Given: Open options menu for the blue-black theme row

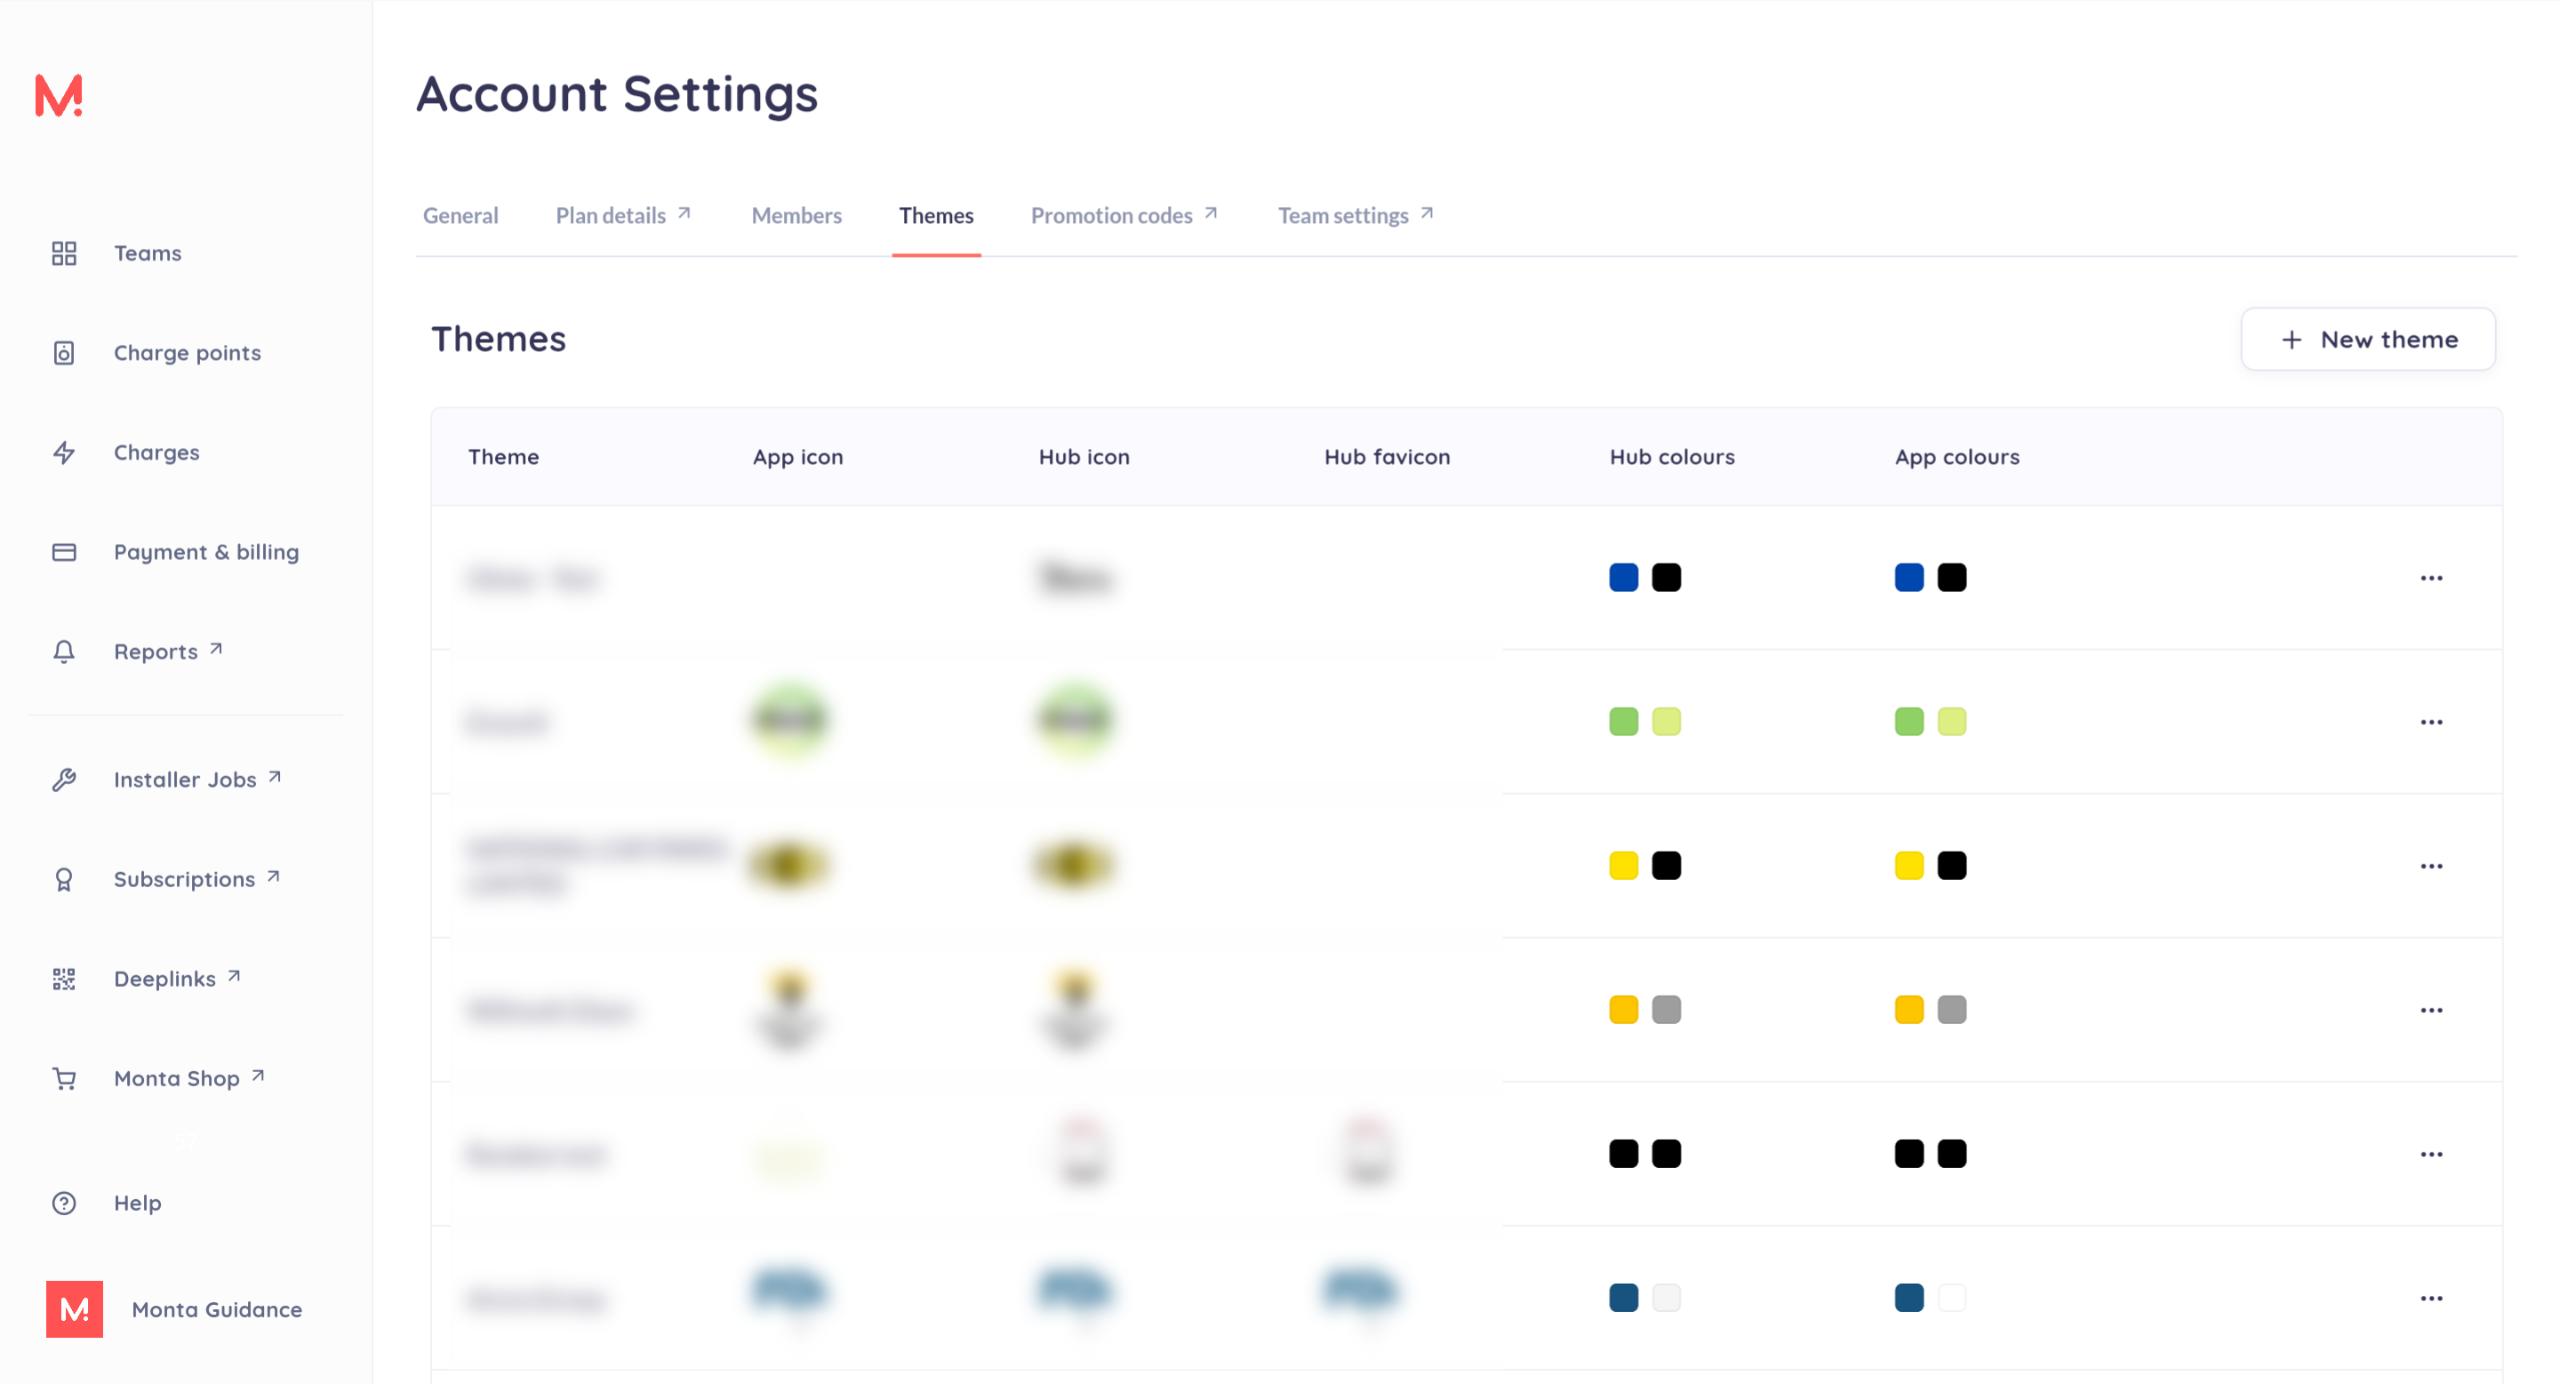Looking at the screenshot, I should click(x=2431, y=578).
